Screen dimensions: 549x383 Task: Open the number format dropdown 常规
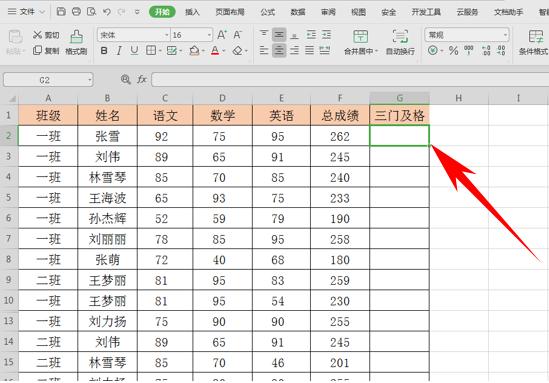click(x=505, y=35)
